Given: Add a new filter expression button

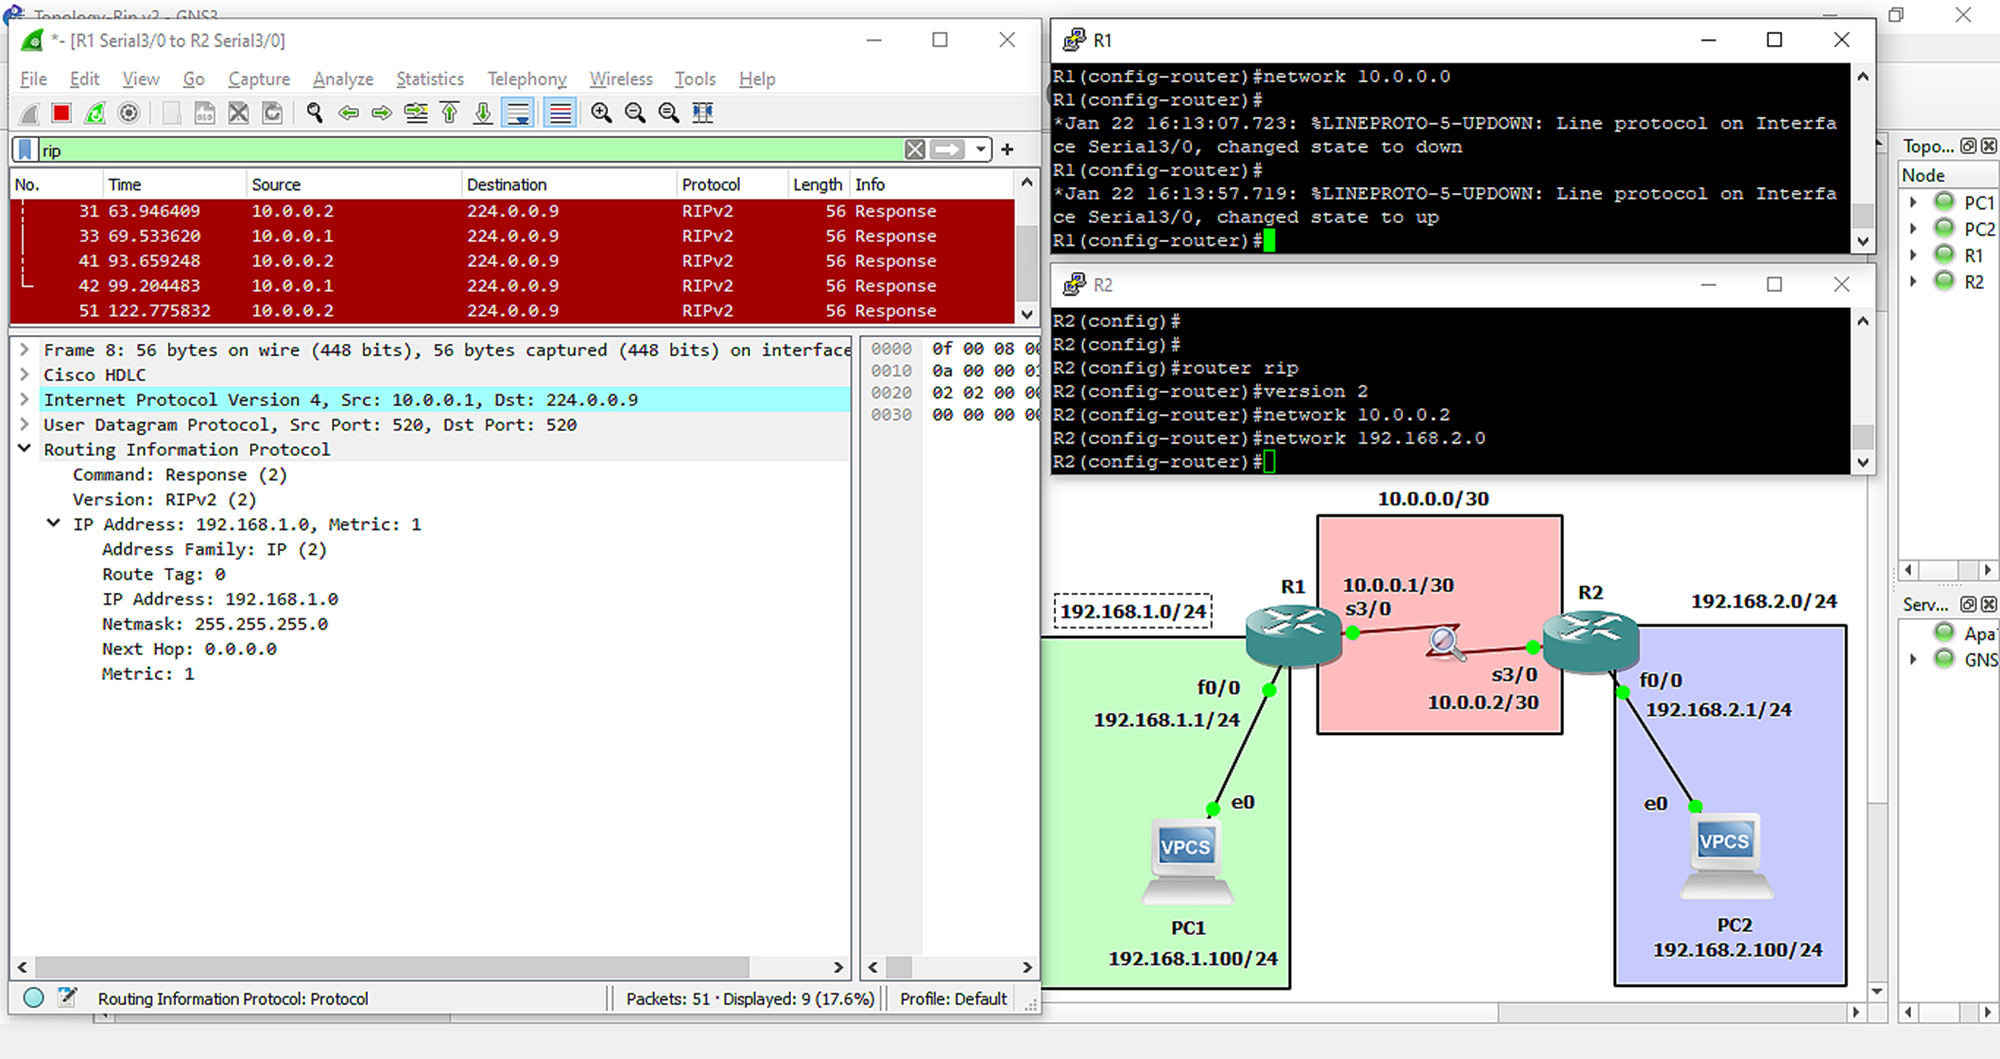Looking at the screenshot, I should (x=1007, y=150).
